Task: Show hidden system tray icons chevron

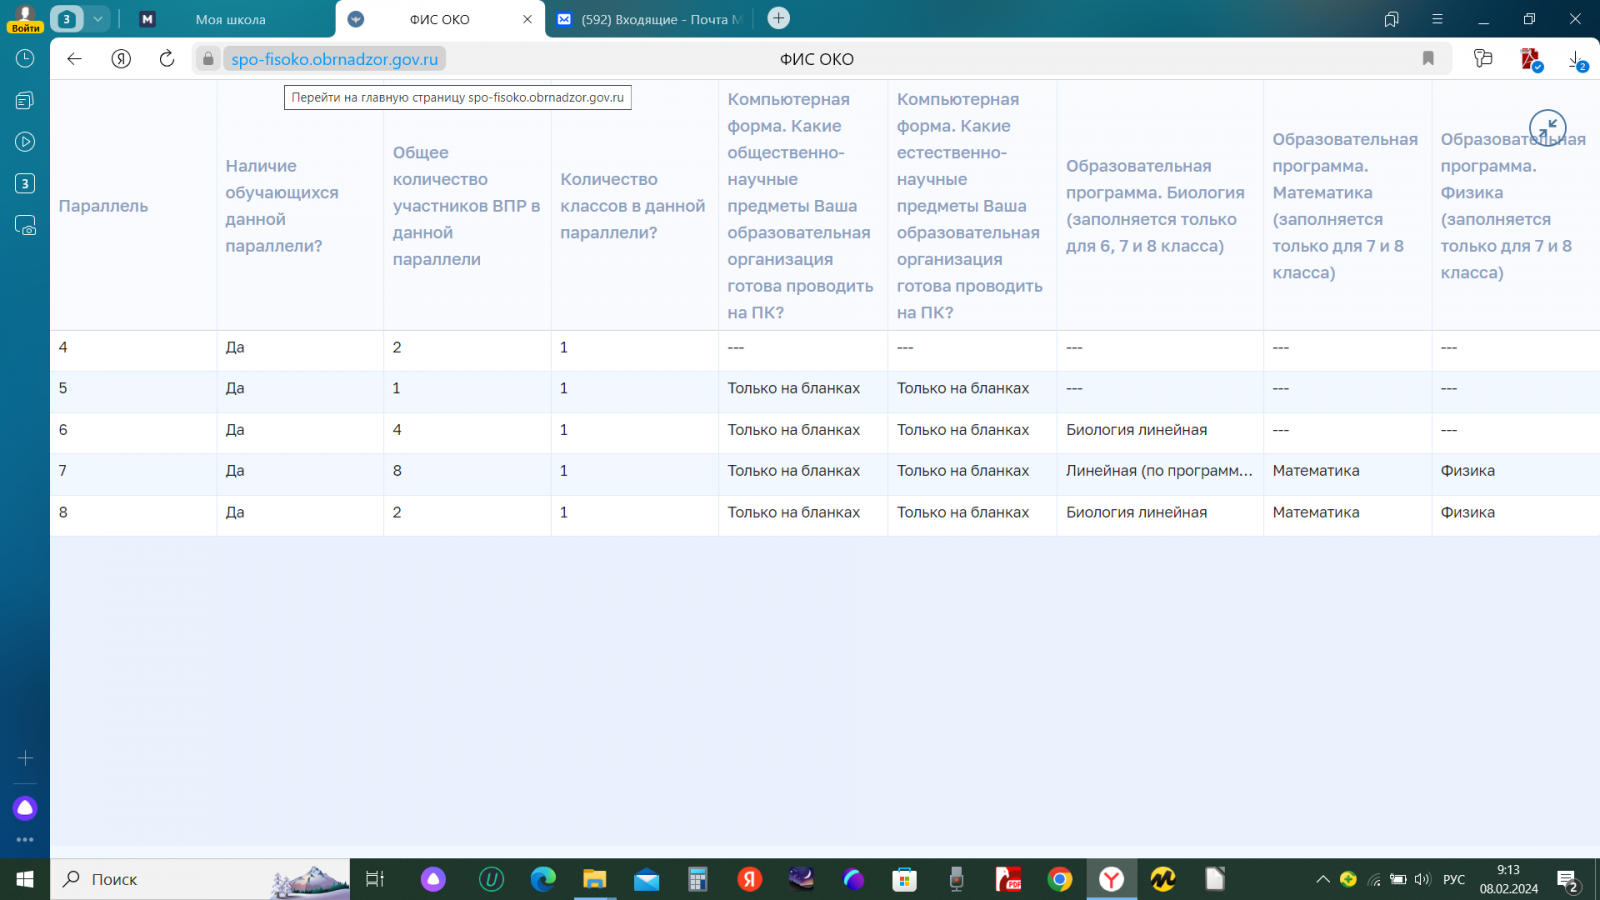Action: pyautogui.click(x=1322, y=880)
